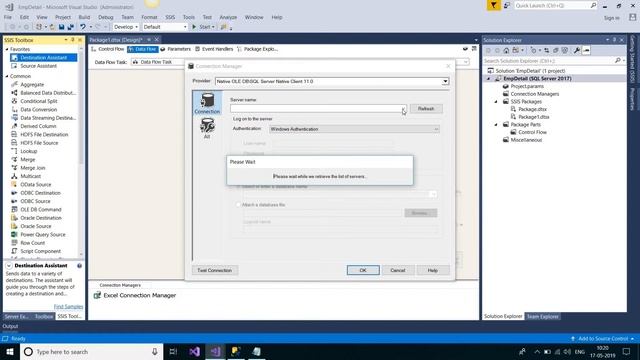
Task: Click Undo icon in toolbar
Action: tap(83, 27)
